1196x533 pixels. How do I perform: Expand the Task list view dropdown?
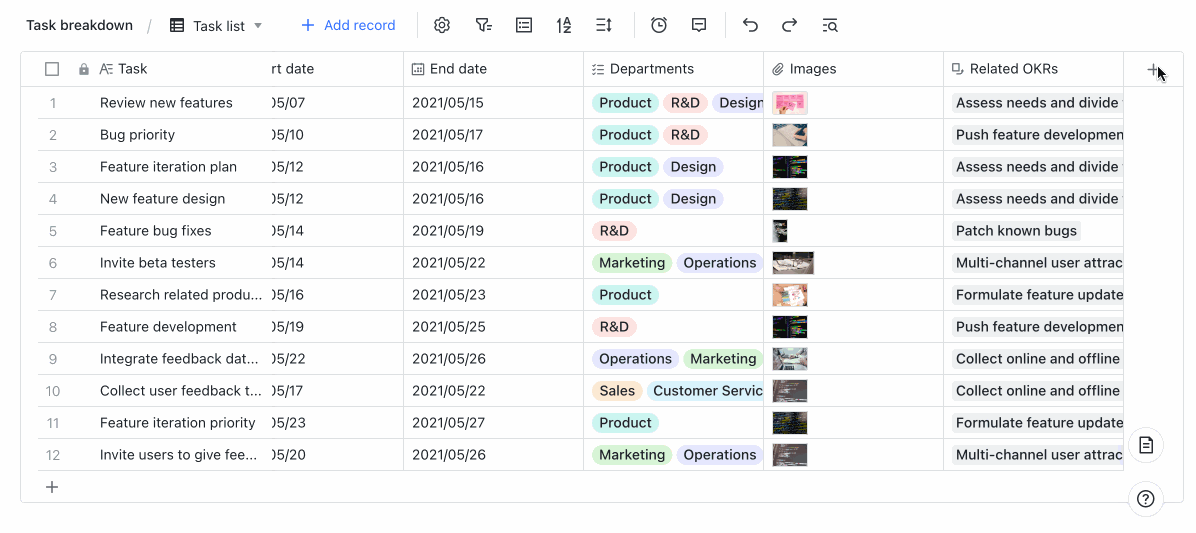coord(258,25)
